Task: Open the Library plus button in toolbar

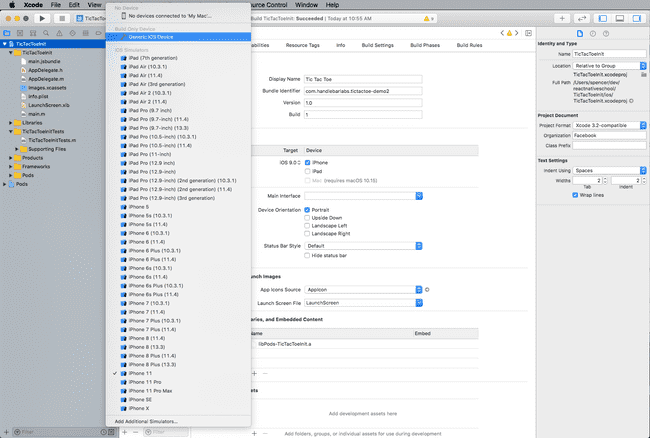Action: 562,18
